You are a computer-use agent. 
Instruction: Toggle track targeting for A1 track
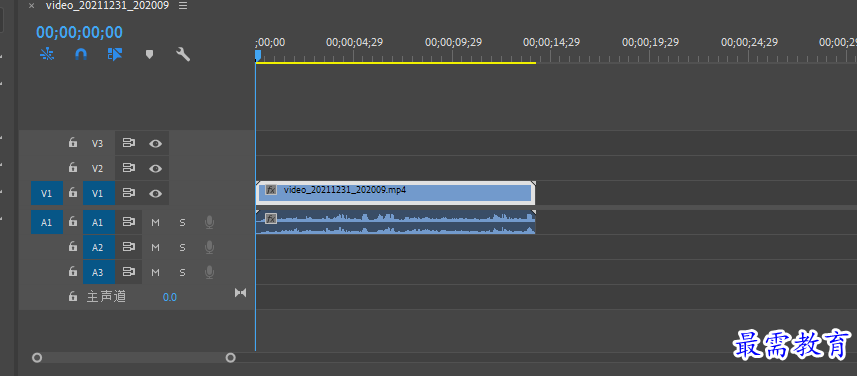tap(99, 222)
